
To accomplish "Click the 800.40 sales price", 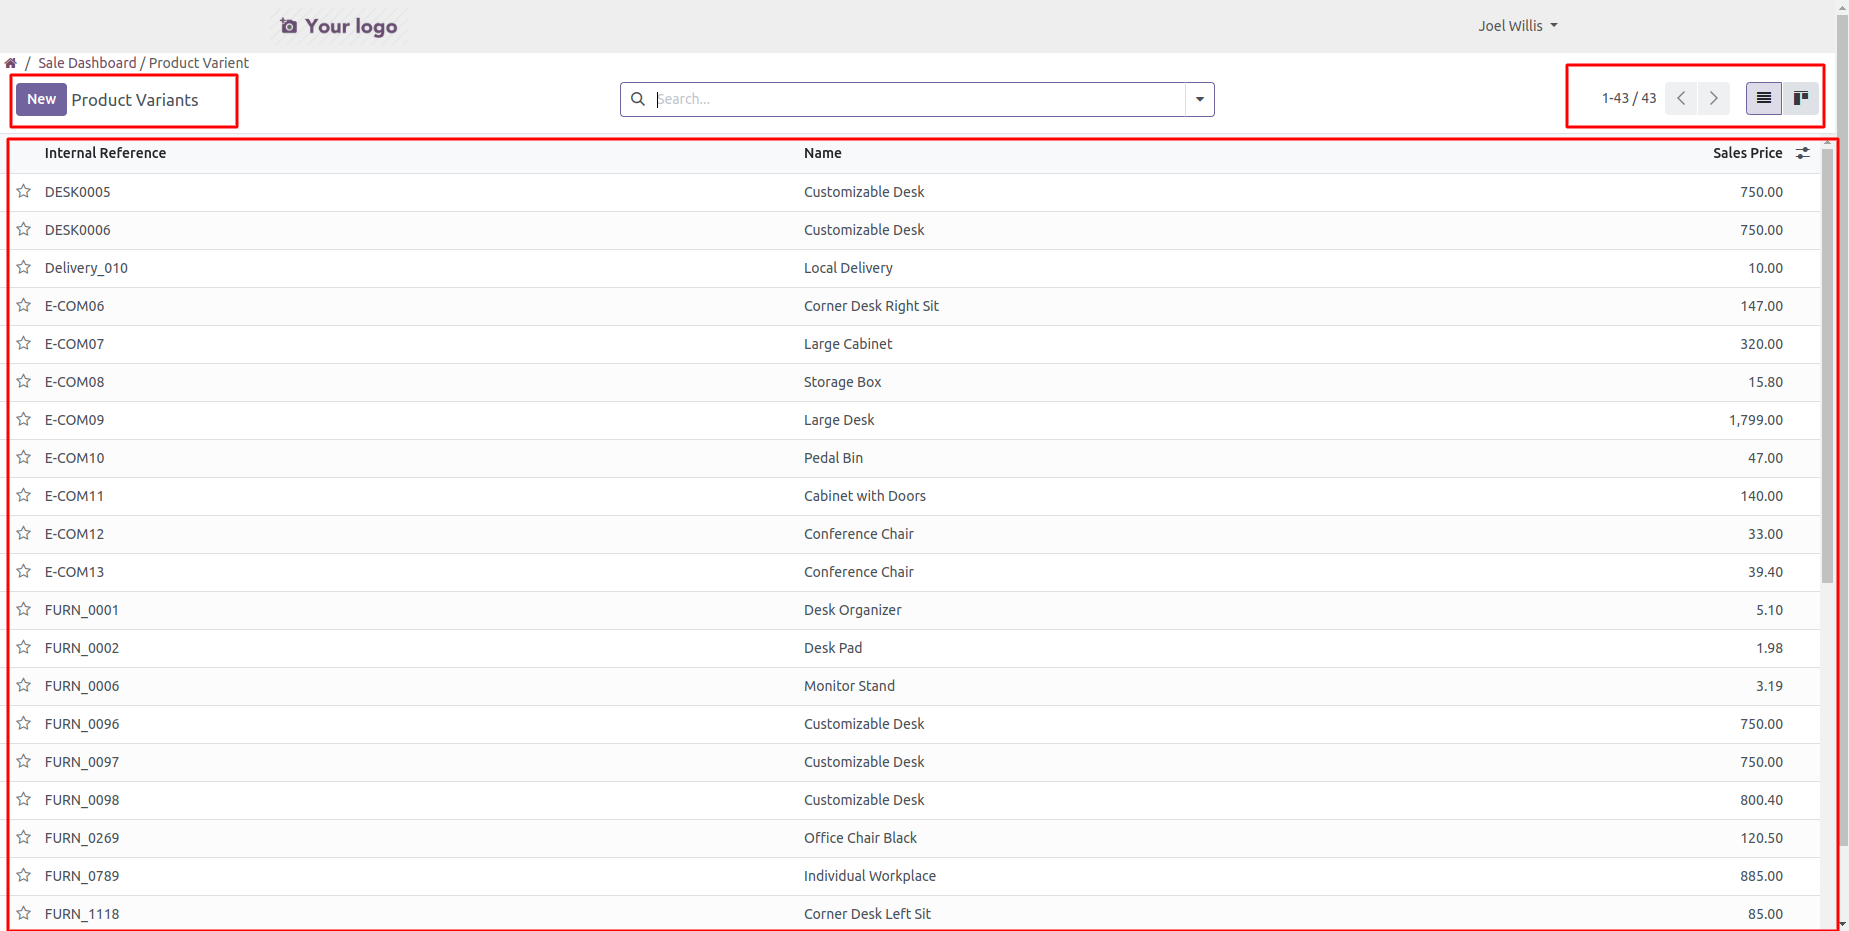I will point(1761,800).
